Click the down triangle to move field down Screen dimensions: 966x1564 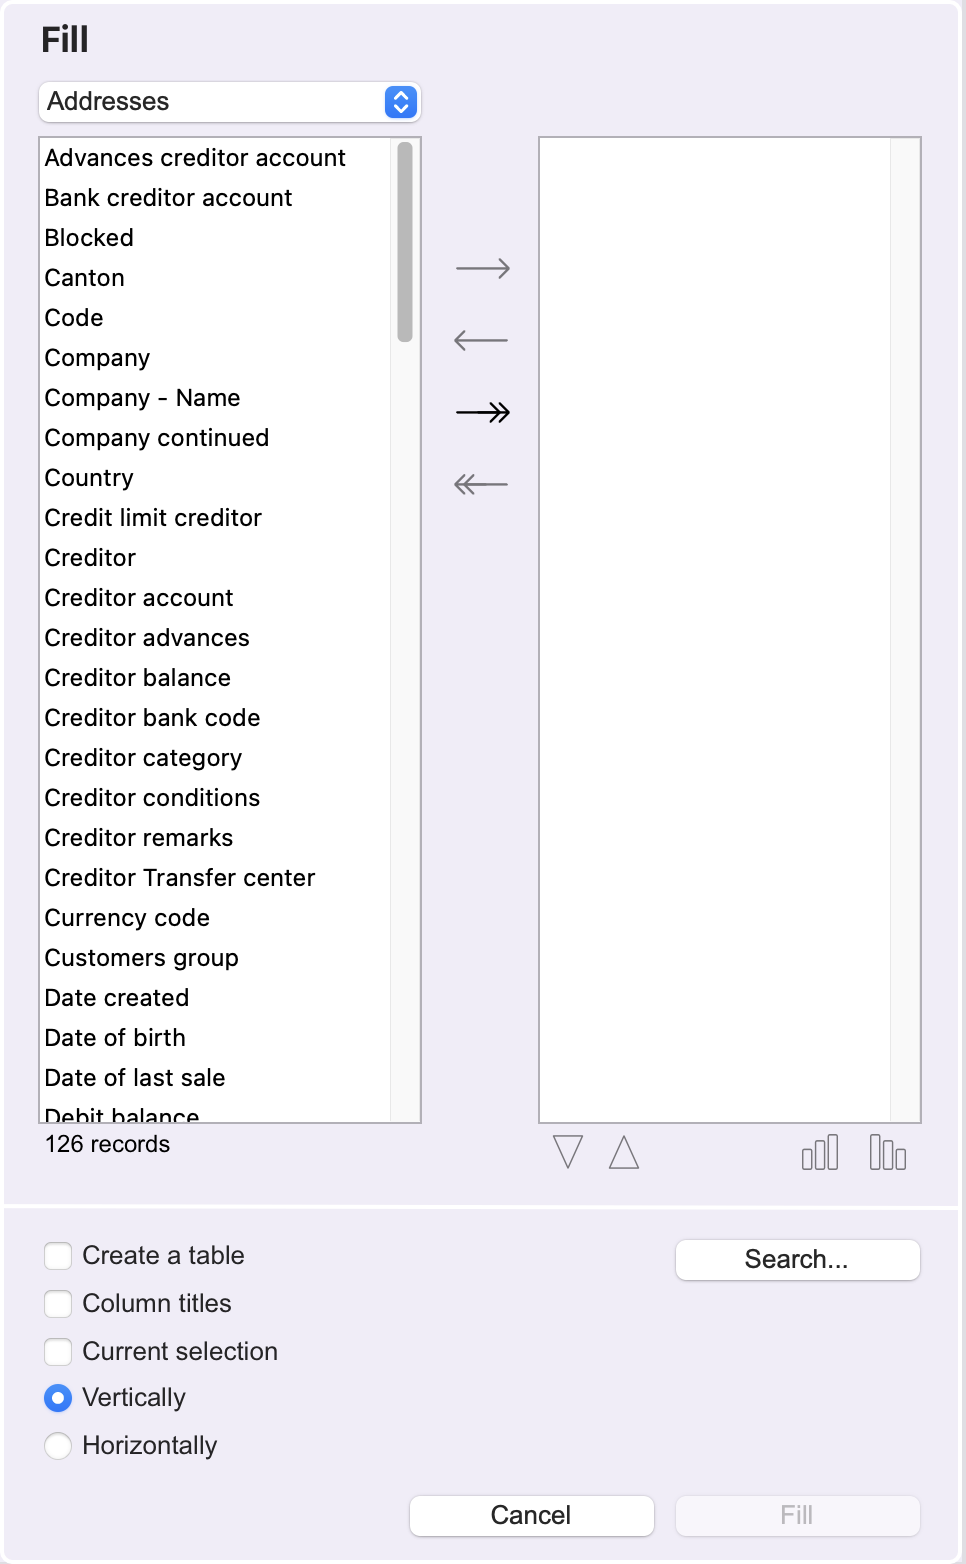(x=568, y=1152)
